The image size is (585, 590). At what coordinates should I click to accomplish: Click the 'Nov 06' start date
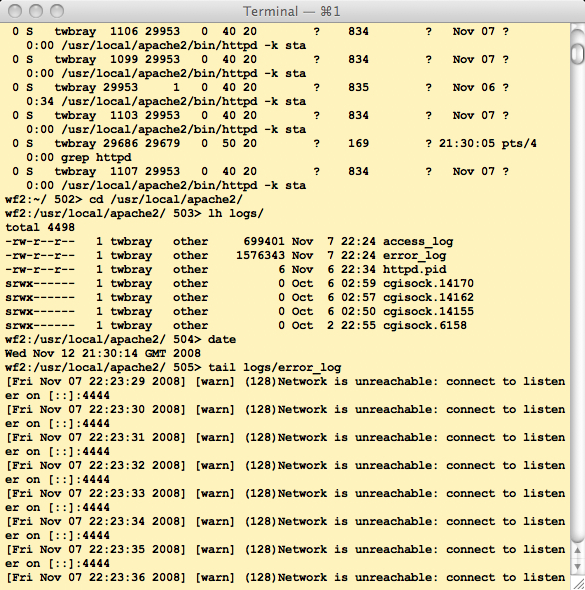tap(474, 87)
